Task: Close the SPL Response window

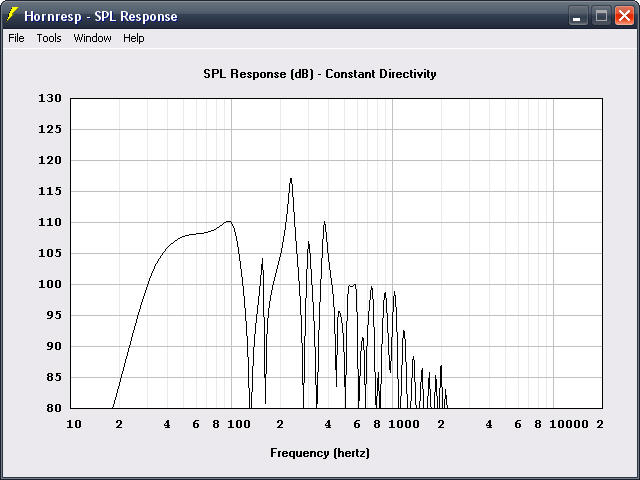Action: point(624,16)
